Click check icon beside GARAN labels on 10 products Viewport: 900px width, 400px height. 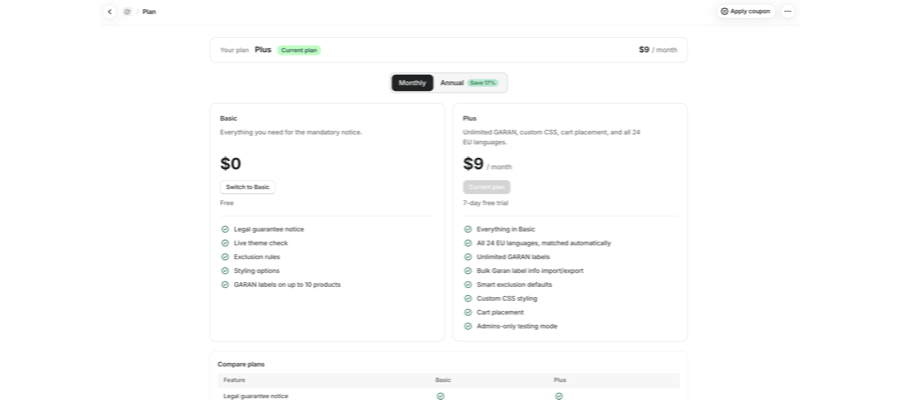tap(225, 285)
